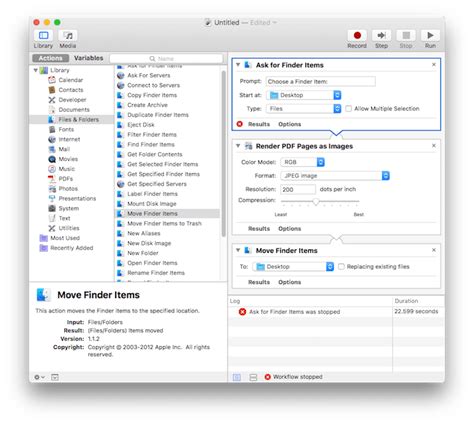
Task: Select Music category in Library
Action: (x=67, y=169)
